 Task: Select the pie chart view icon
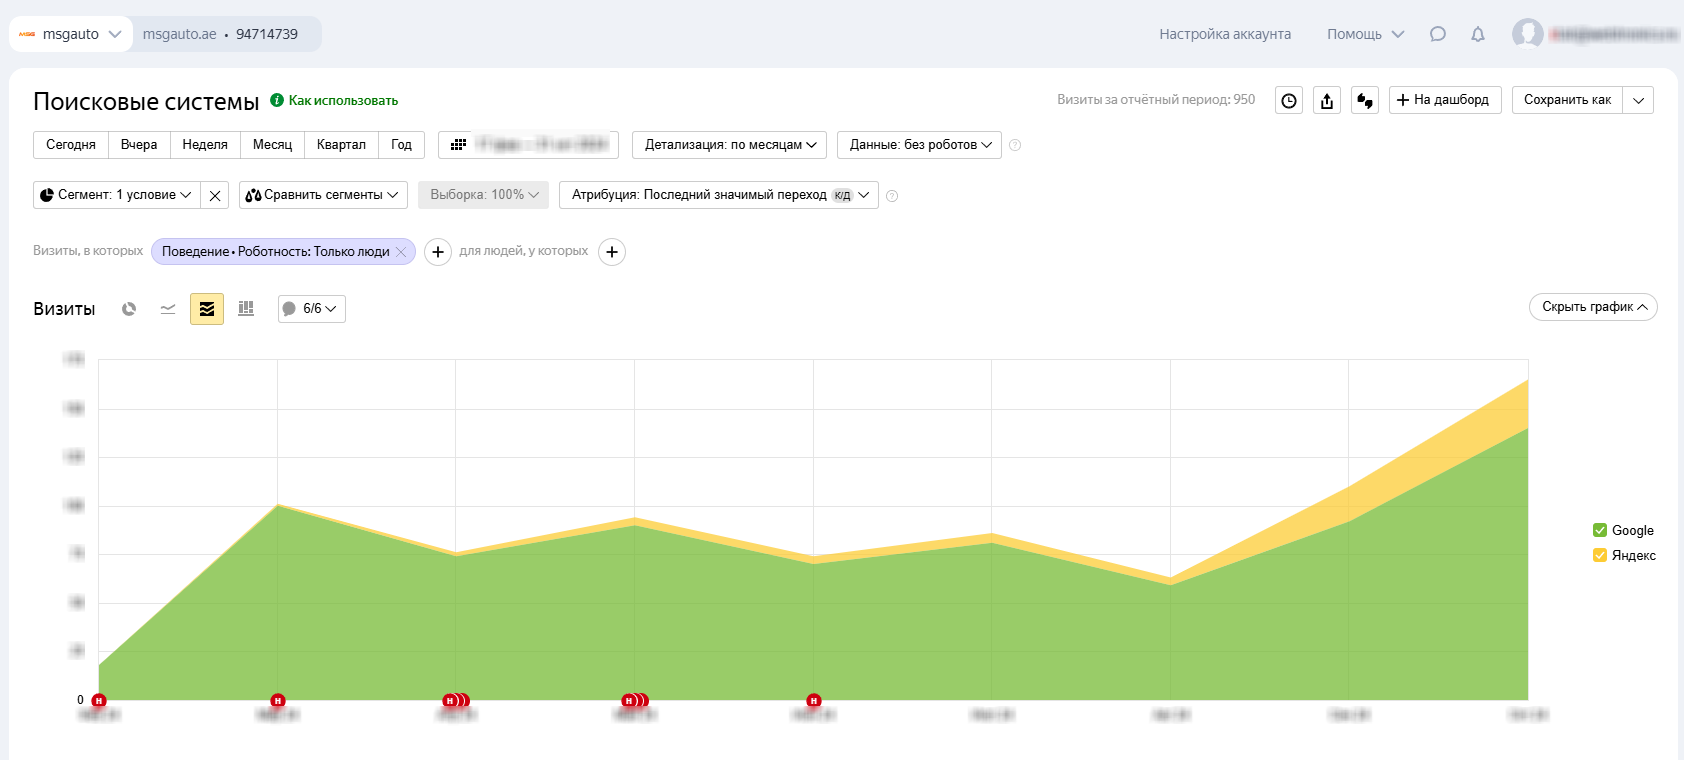pyautogui.click(x=129, y=309)
